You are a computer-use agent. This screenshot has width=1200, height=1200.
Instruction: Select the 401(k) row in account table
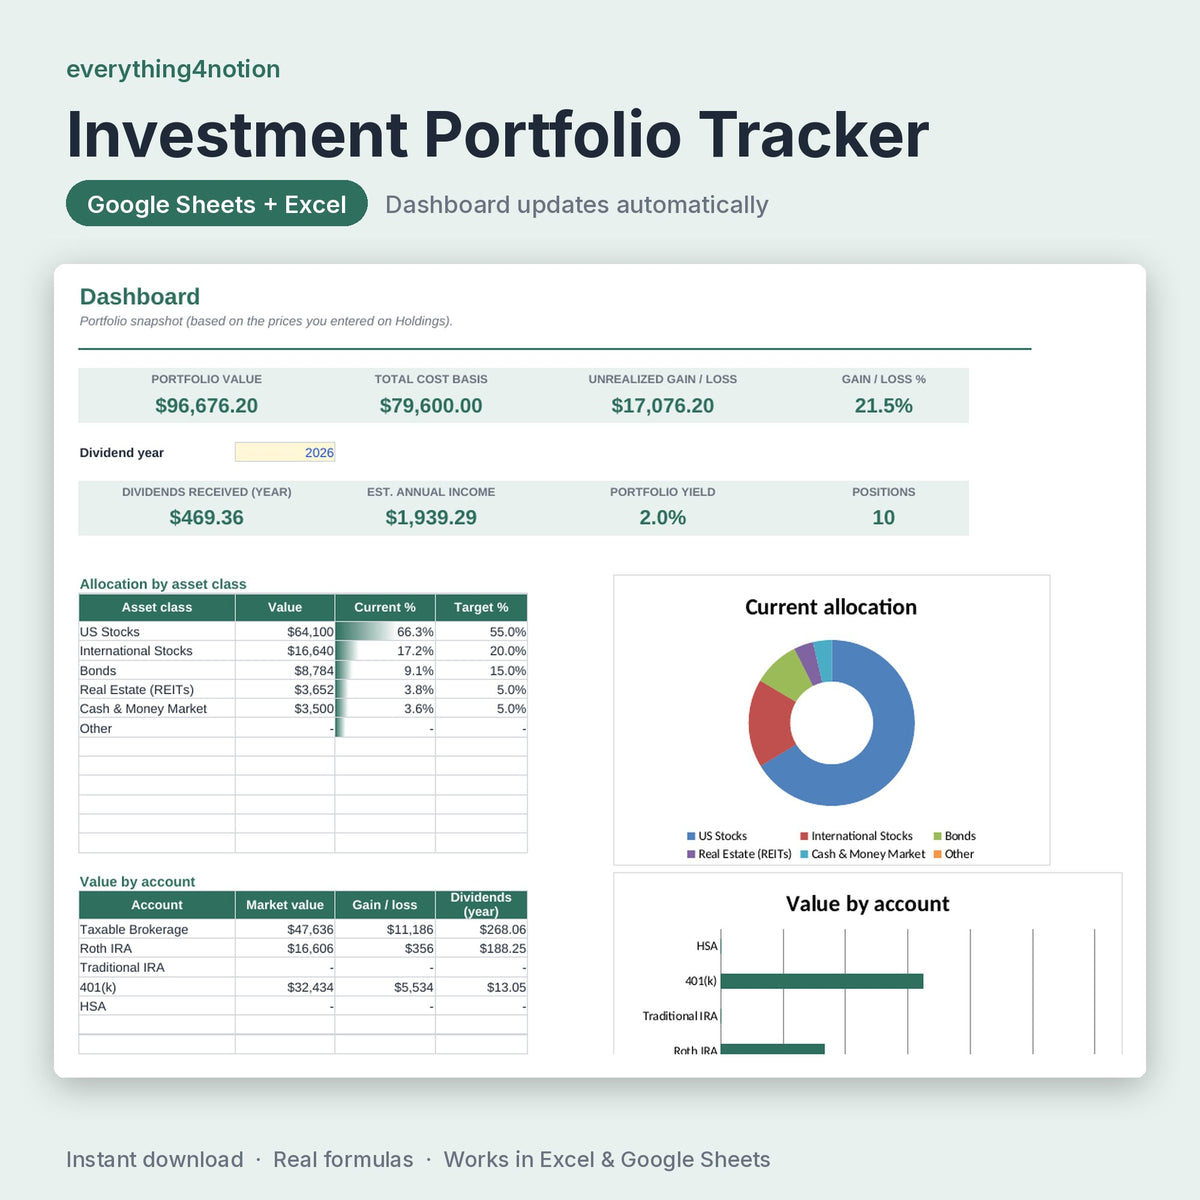303,988
